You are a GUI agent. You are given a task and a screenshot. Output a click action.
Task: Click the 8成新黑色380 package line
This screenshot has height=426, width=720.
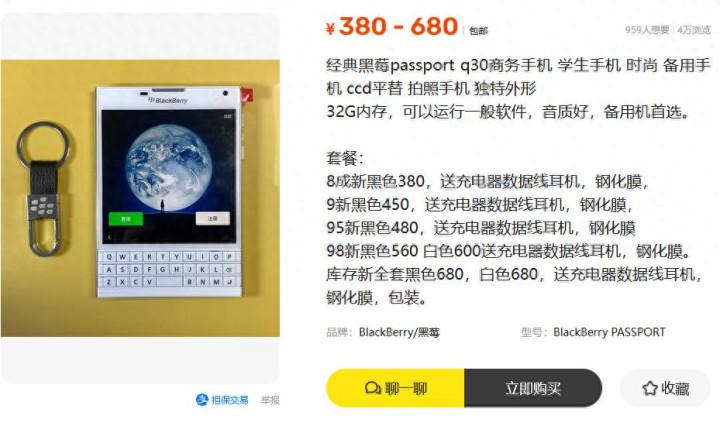487,181
